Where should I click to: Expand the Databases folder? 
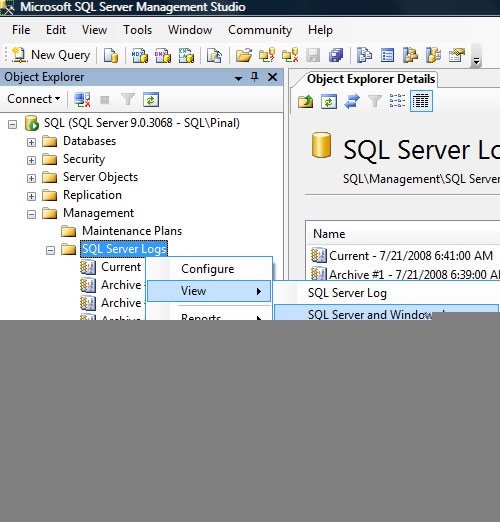point(31,142)
